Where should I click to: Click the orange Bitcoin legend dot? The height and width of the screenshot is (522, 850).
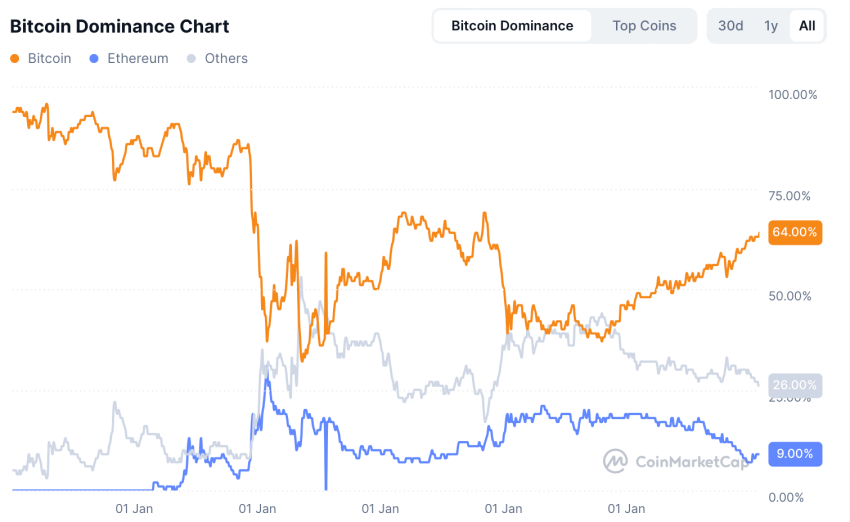(x=15, y=59)
